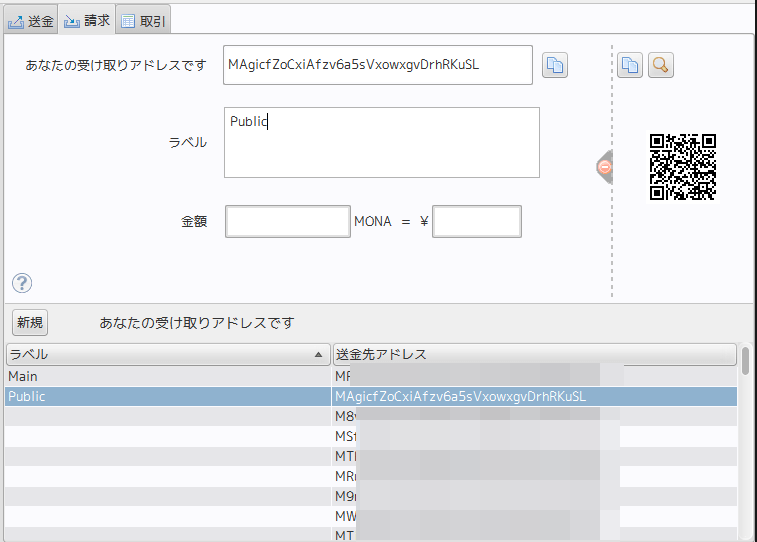The width and height of the screenshot is (757, 542).
Task: Open the 取引 (History) tab
Action: coord(143,21)
